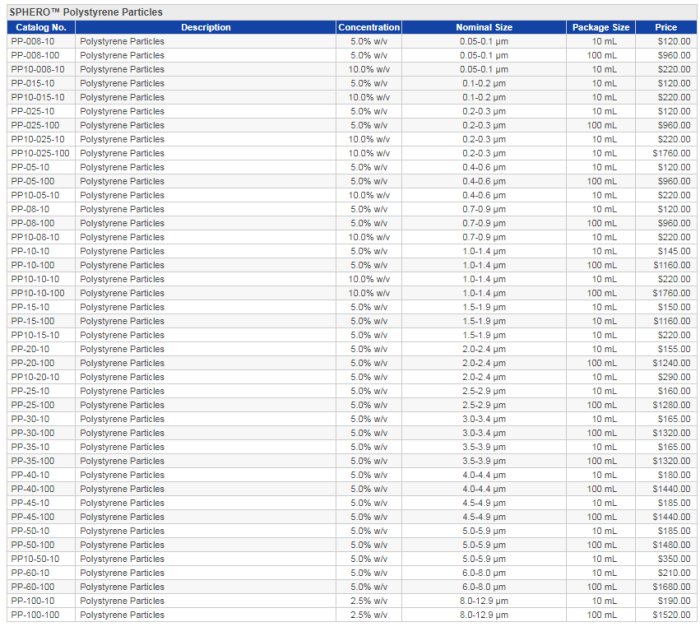
Task: Click the Nominal Size column header
Action: click(x=484, y=27)
